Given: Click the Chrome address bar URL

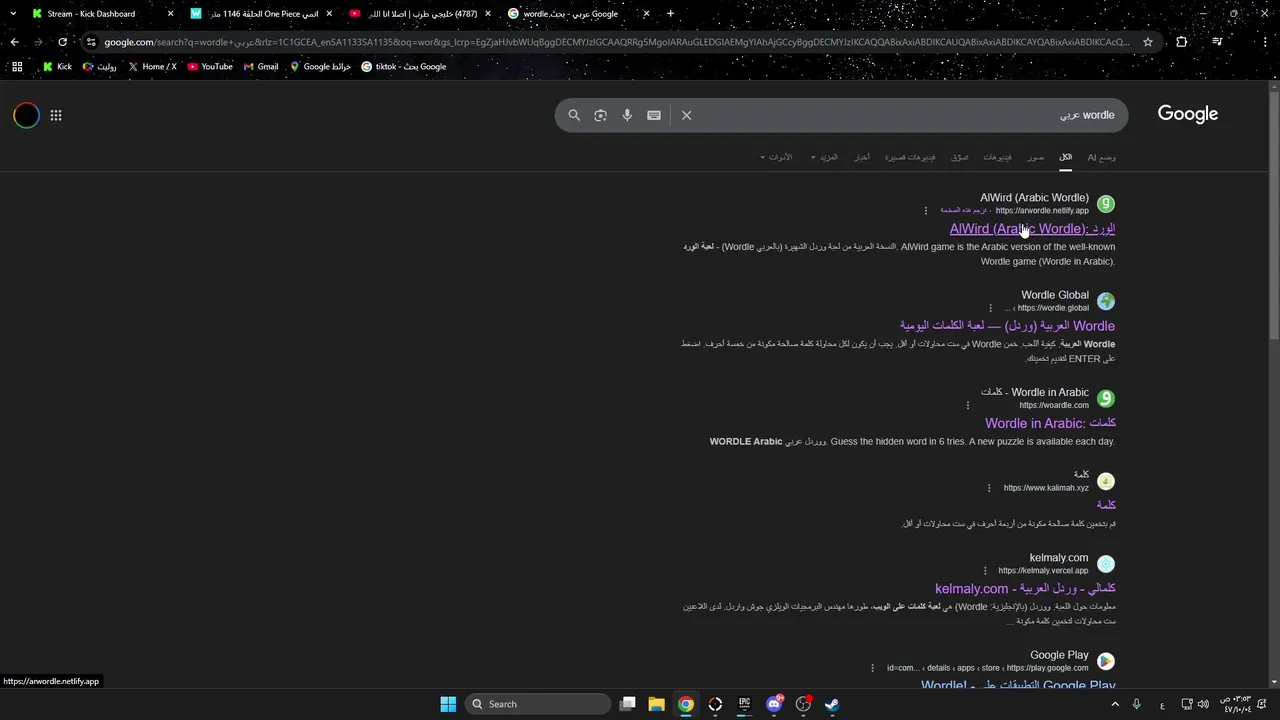Looking at the screenshot, I should click(616, 42).
